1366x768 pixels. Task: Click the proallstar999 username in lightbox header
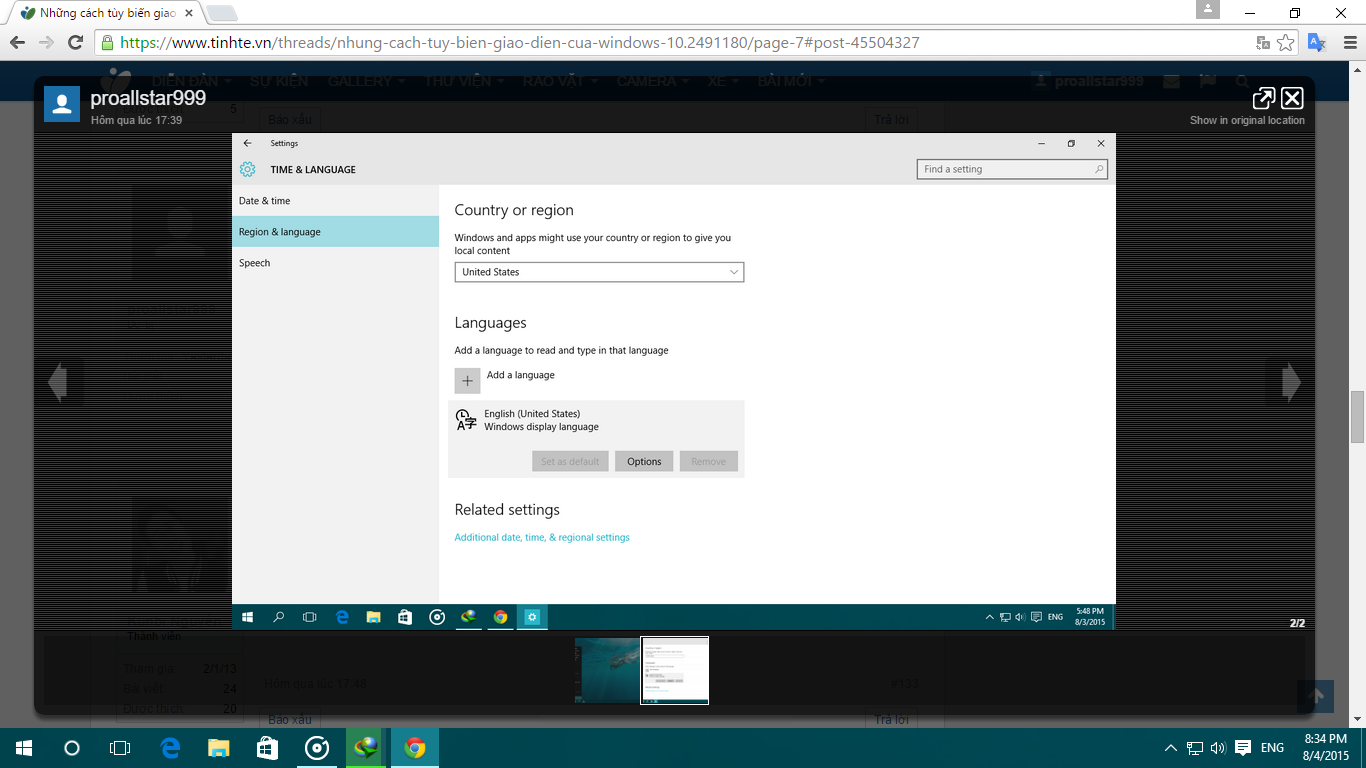[148, 98]
